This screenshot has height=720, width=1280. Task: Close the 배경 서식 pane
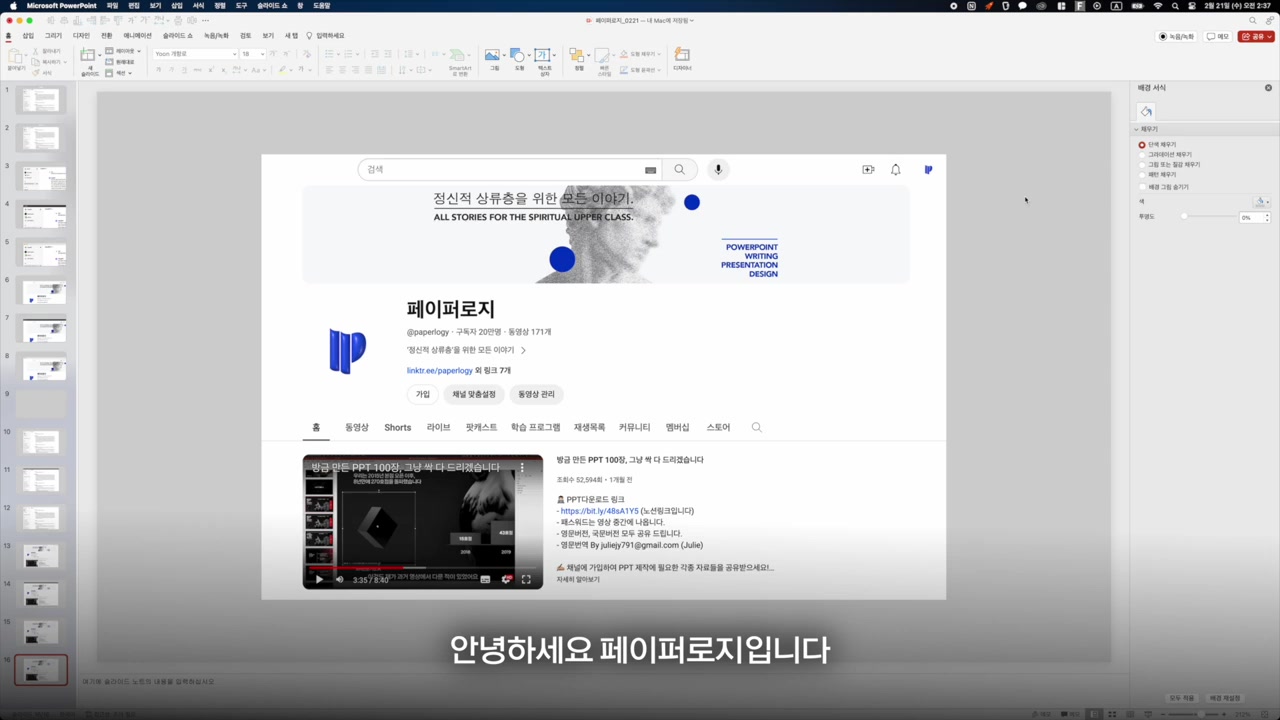tap(1268, 88)
